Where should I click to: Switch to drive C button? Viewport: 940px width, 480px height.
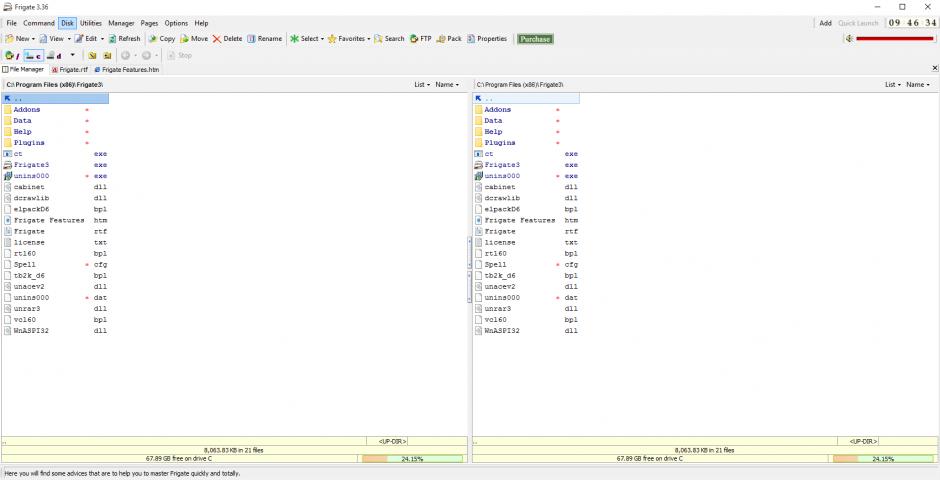(x=34, y=56)
